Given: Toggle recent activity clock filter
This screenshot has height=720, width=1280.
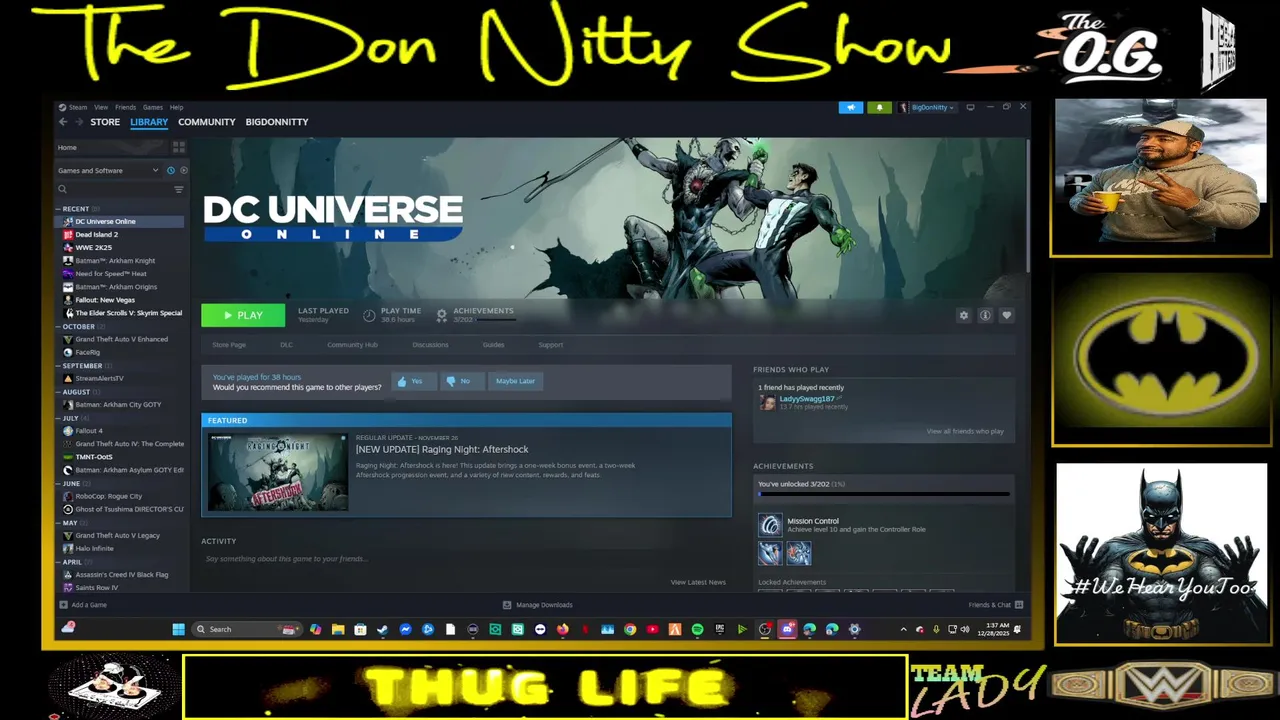Looking at the screenshot, I should point(171,170).
